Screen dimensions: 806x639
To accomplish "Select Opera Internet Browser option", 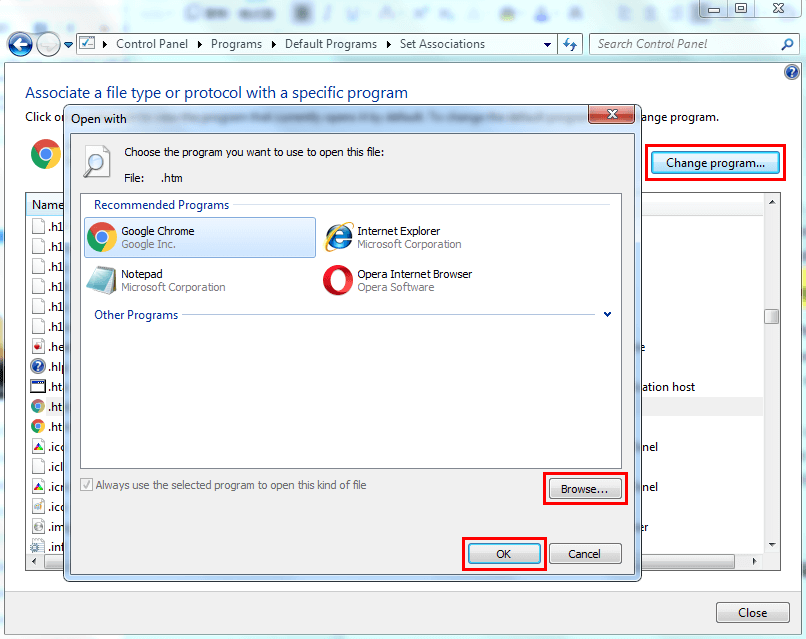I will coord(397,280).
